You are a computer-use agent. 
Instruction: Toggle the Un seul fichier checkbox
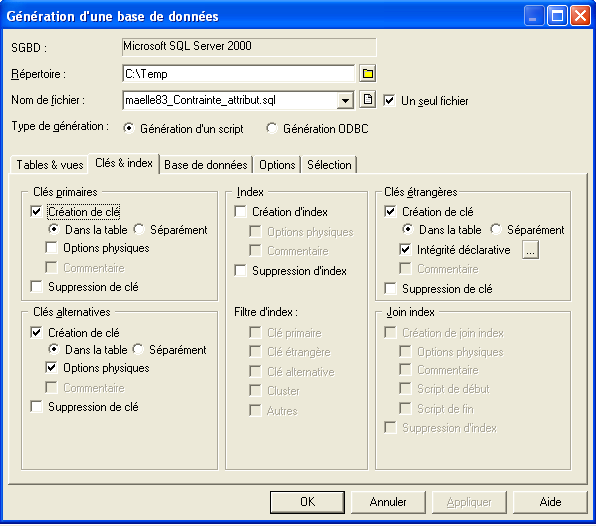389,101
